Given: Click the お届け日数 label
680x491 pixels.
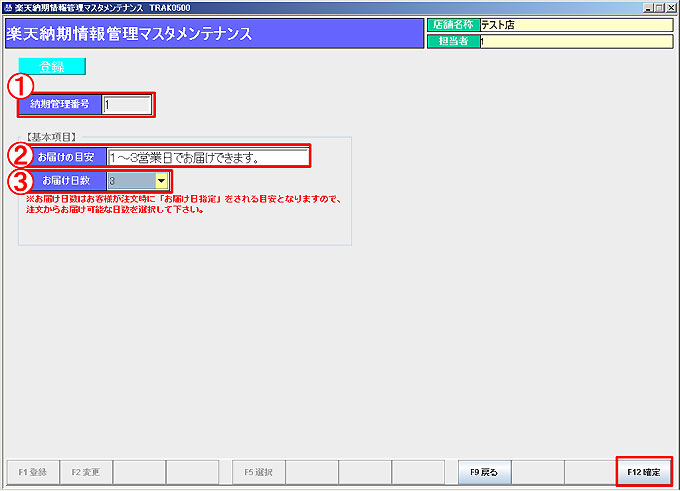Looking at the screenshot, I should [65, 181].
